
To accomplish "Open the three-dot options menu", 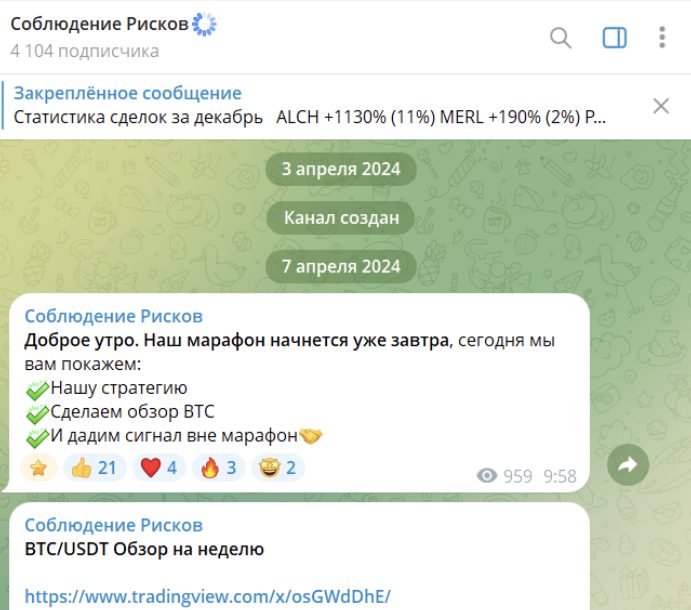I will tap(662, 37).
